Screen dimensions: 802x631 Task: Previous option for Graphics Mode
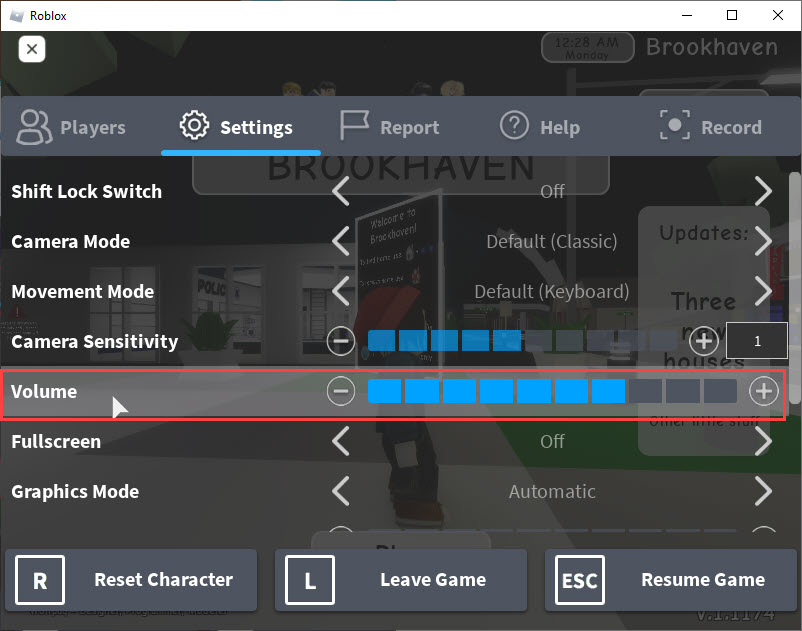tap(341, 491)
